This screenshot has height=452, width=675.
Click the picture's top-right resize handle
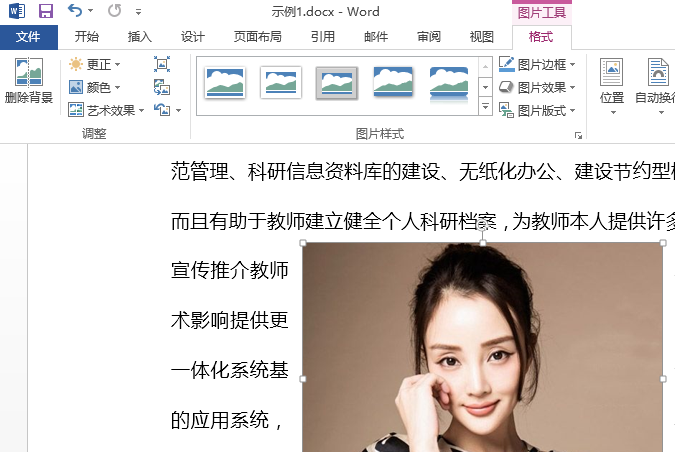(x=663, y=243)
